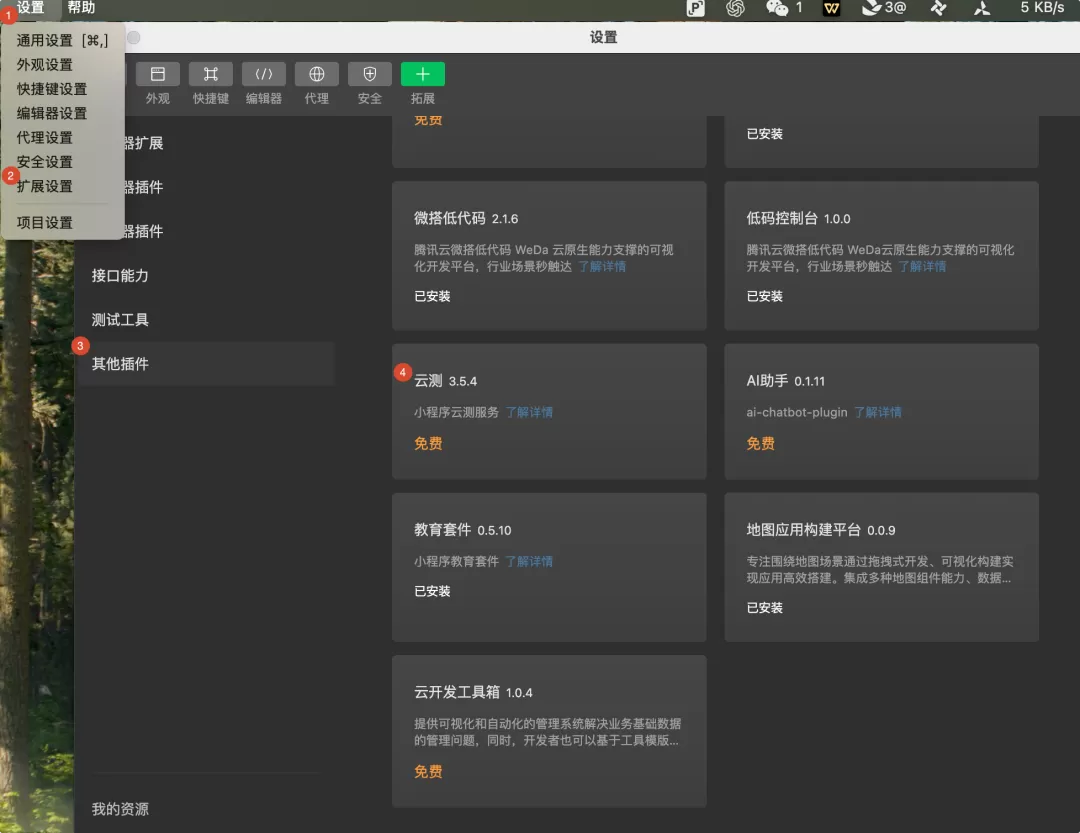Click the 低码控制台 1.0.0 title
This screenshot has height=833, width=1080.
[x=798, y=218]
